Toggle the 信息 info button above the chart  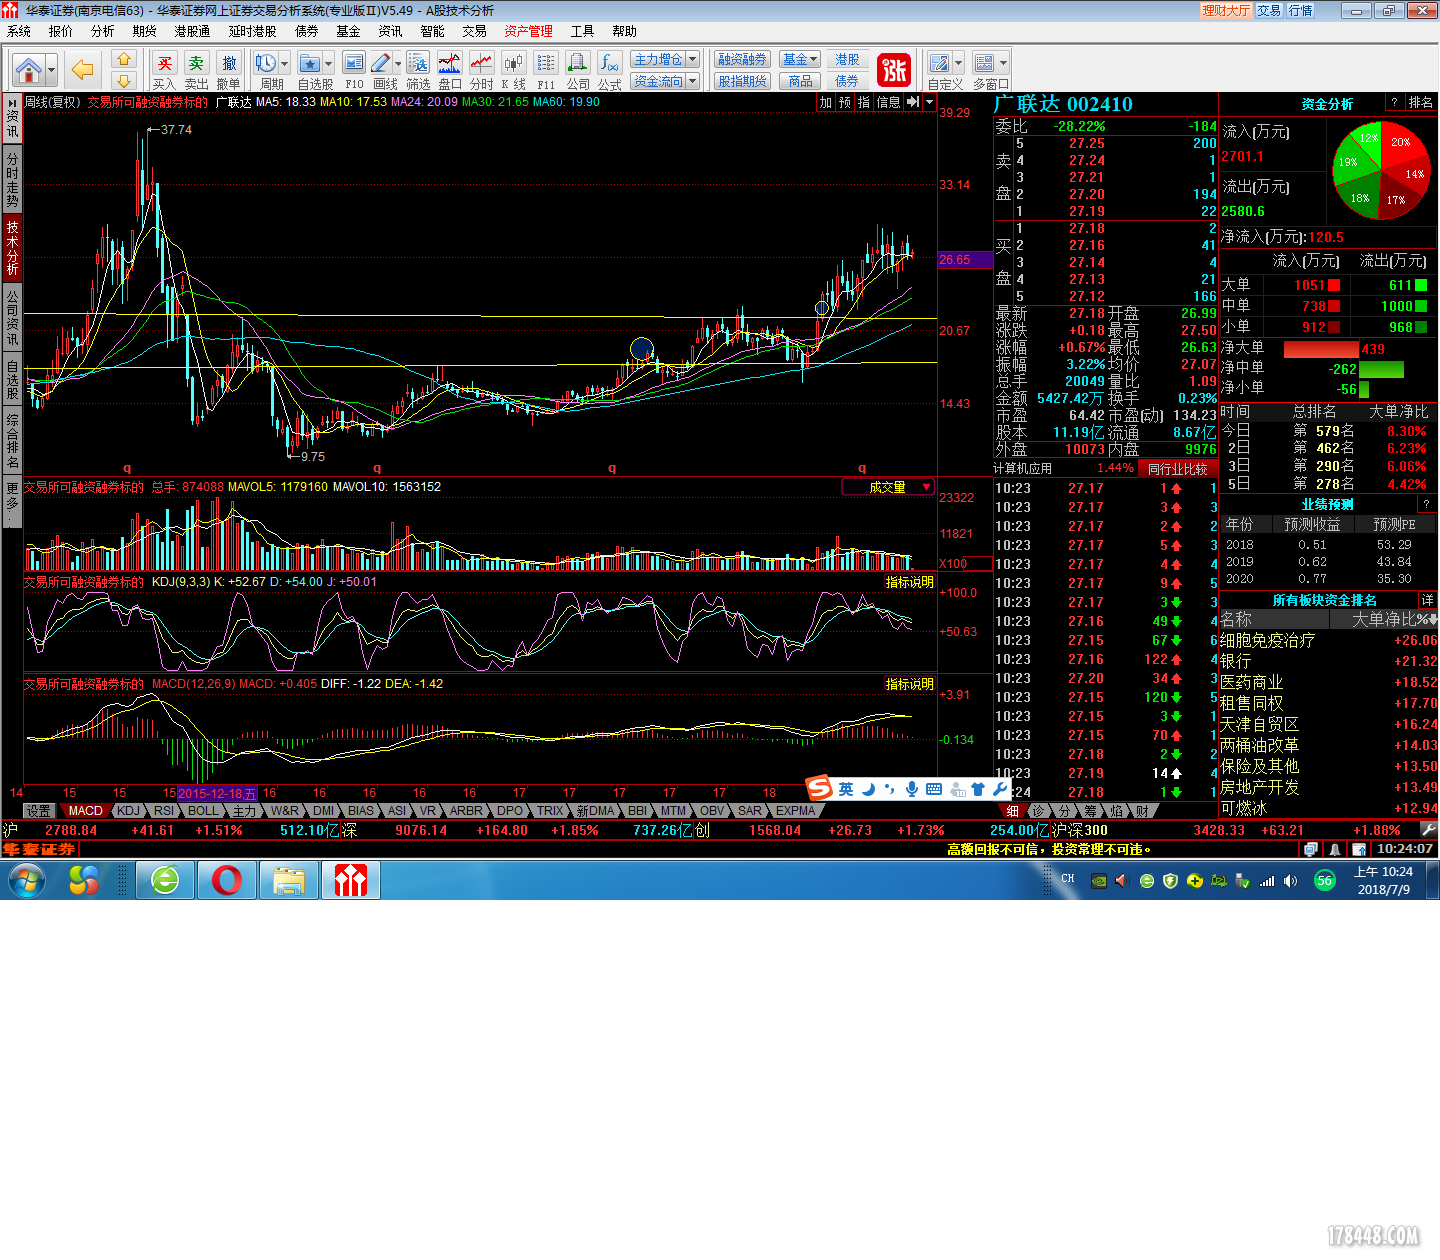[x=888, y=102]
